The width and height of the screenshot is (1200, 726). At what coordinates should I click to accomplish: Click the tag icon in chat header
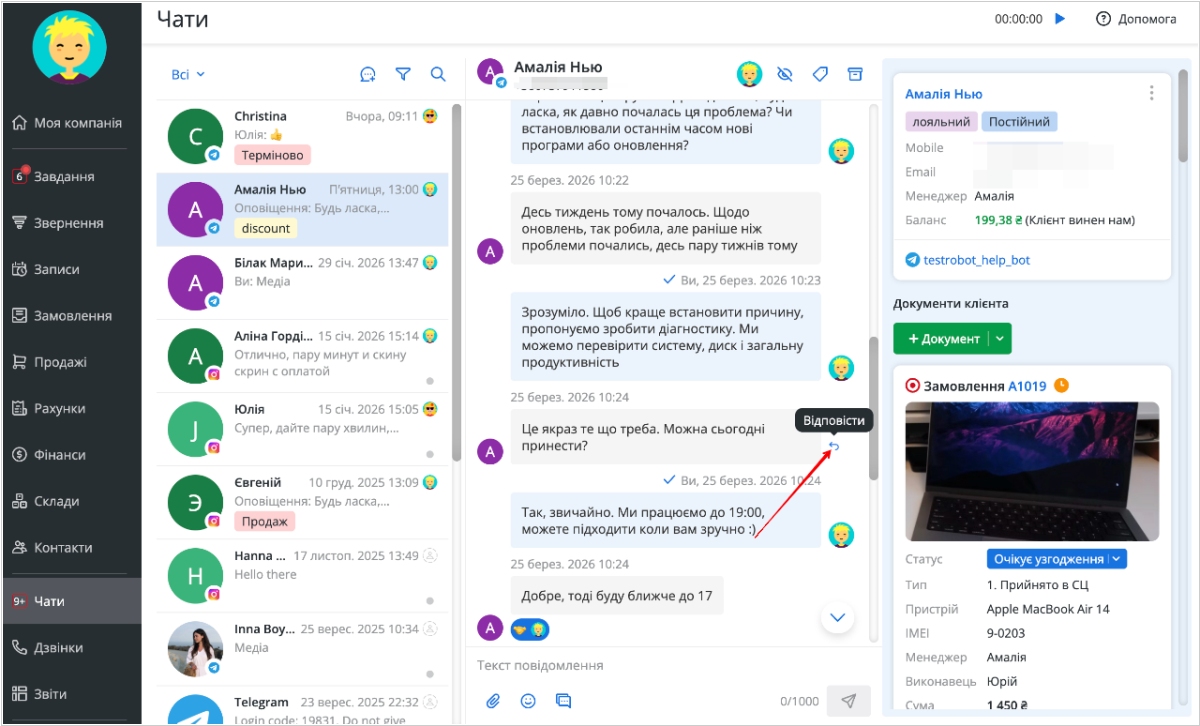click(820, 74)
